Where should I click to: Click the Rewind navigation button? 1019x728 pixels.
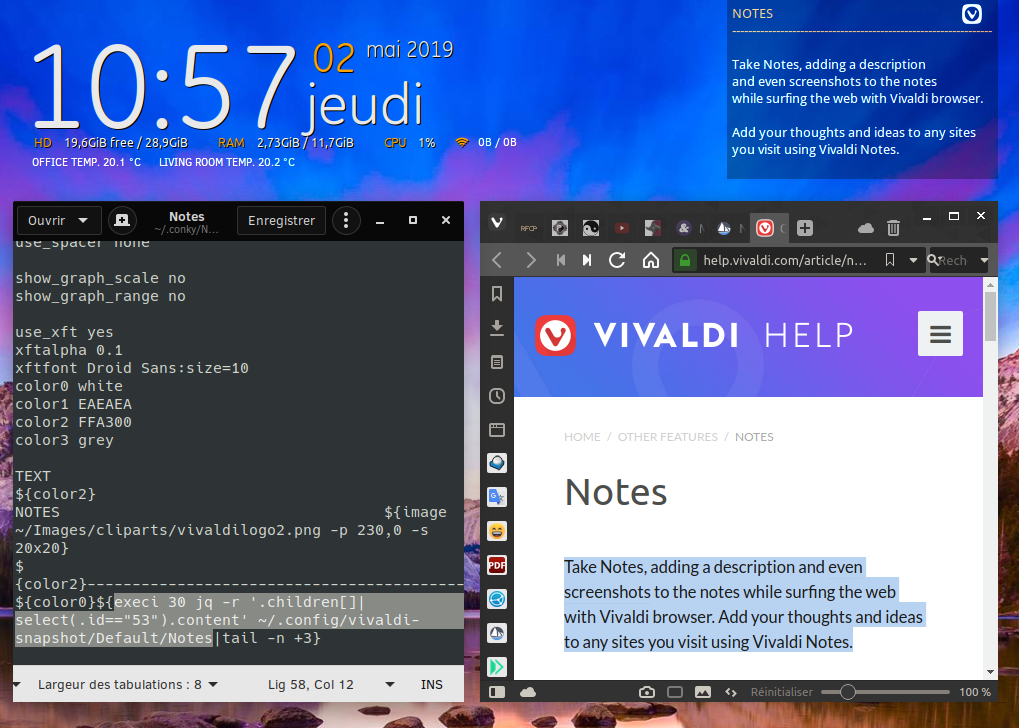561,260
